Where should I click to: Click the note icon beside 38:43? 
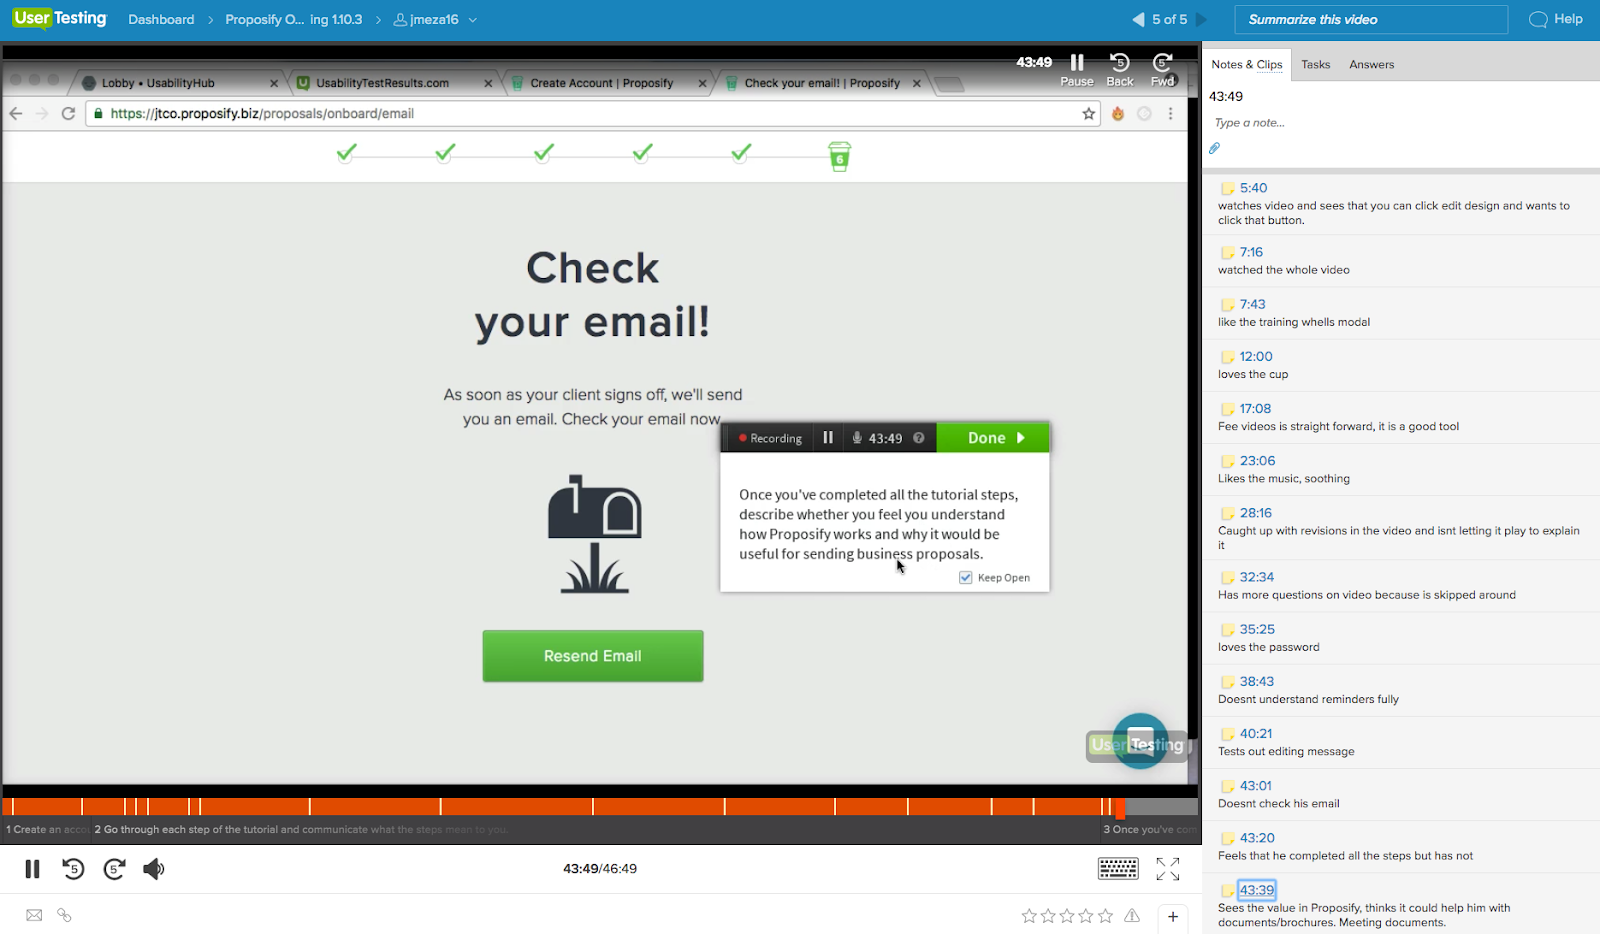coord(1227,682)
